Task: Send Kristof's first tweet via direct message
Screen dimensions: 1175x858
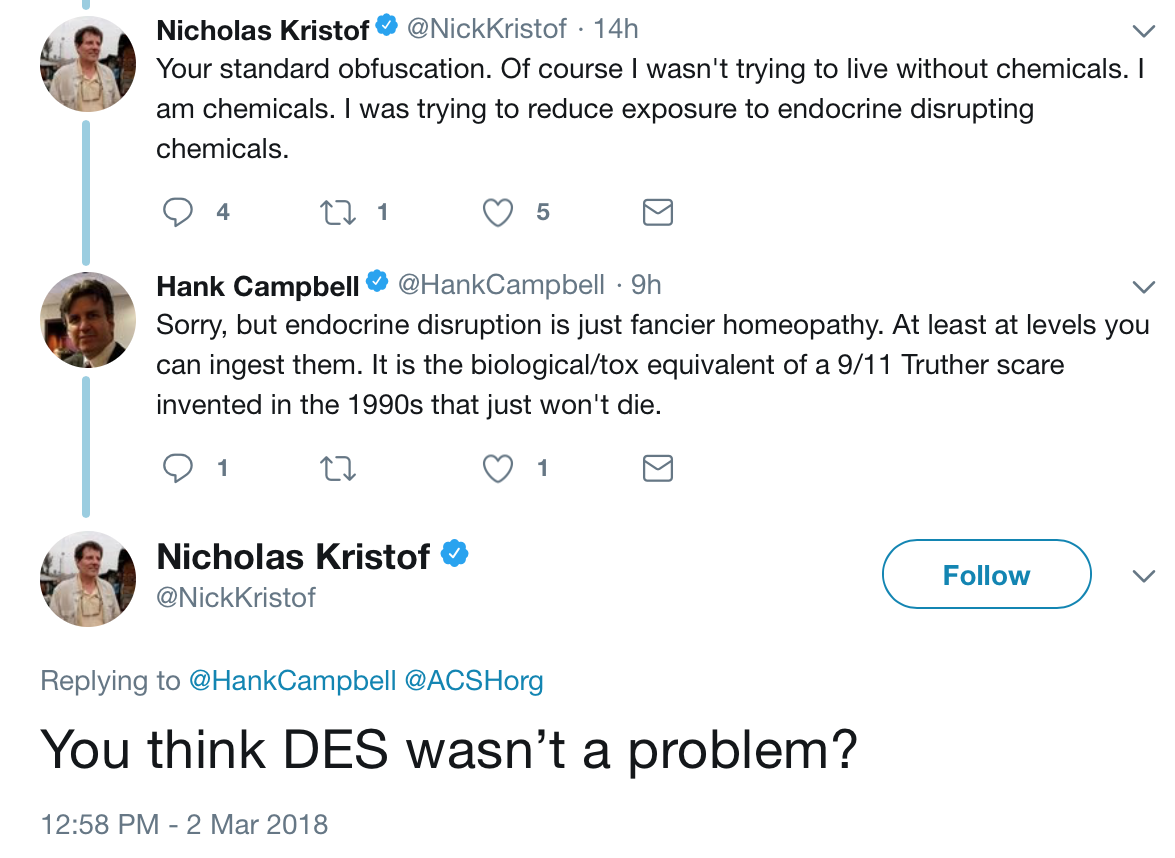Action: pyautogui.click(x=657, y=212)
